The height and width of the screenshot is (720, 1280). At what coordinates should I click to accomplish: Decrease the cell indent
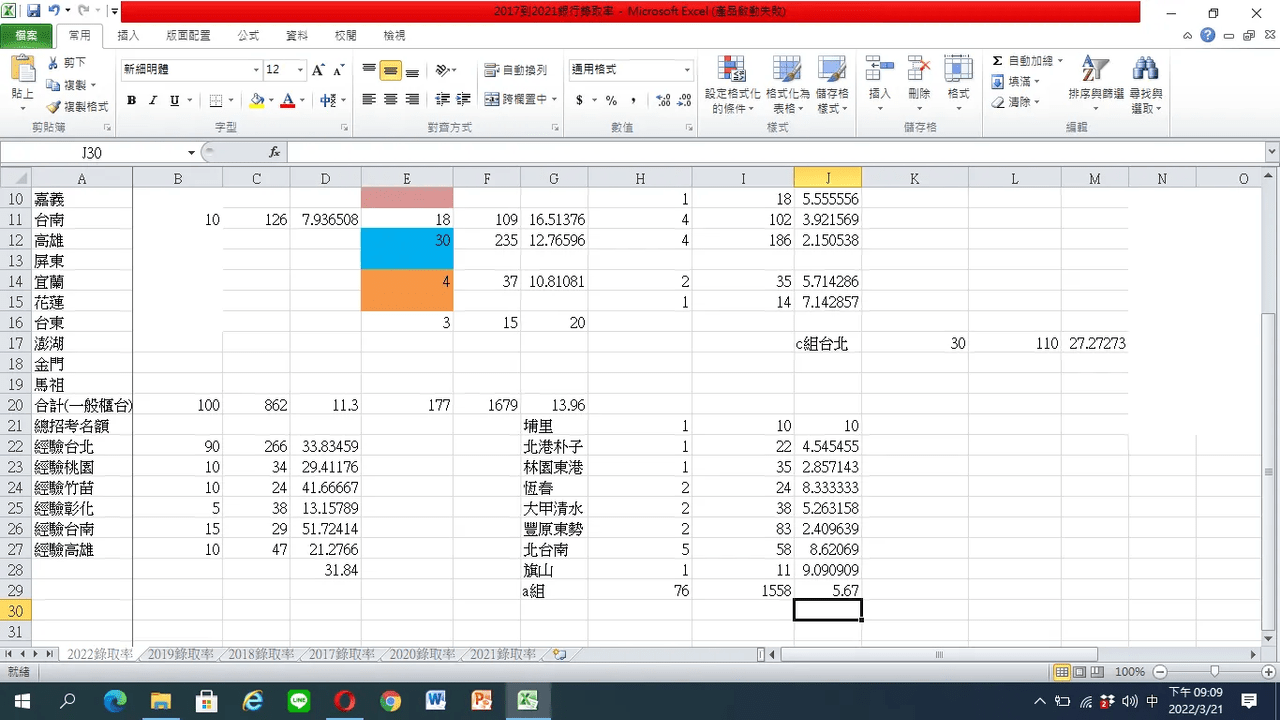coord(441,100)
